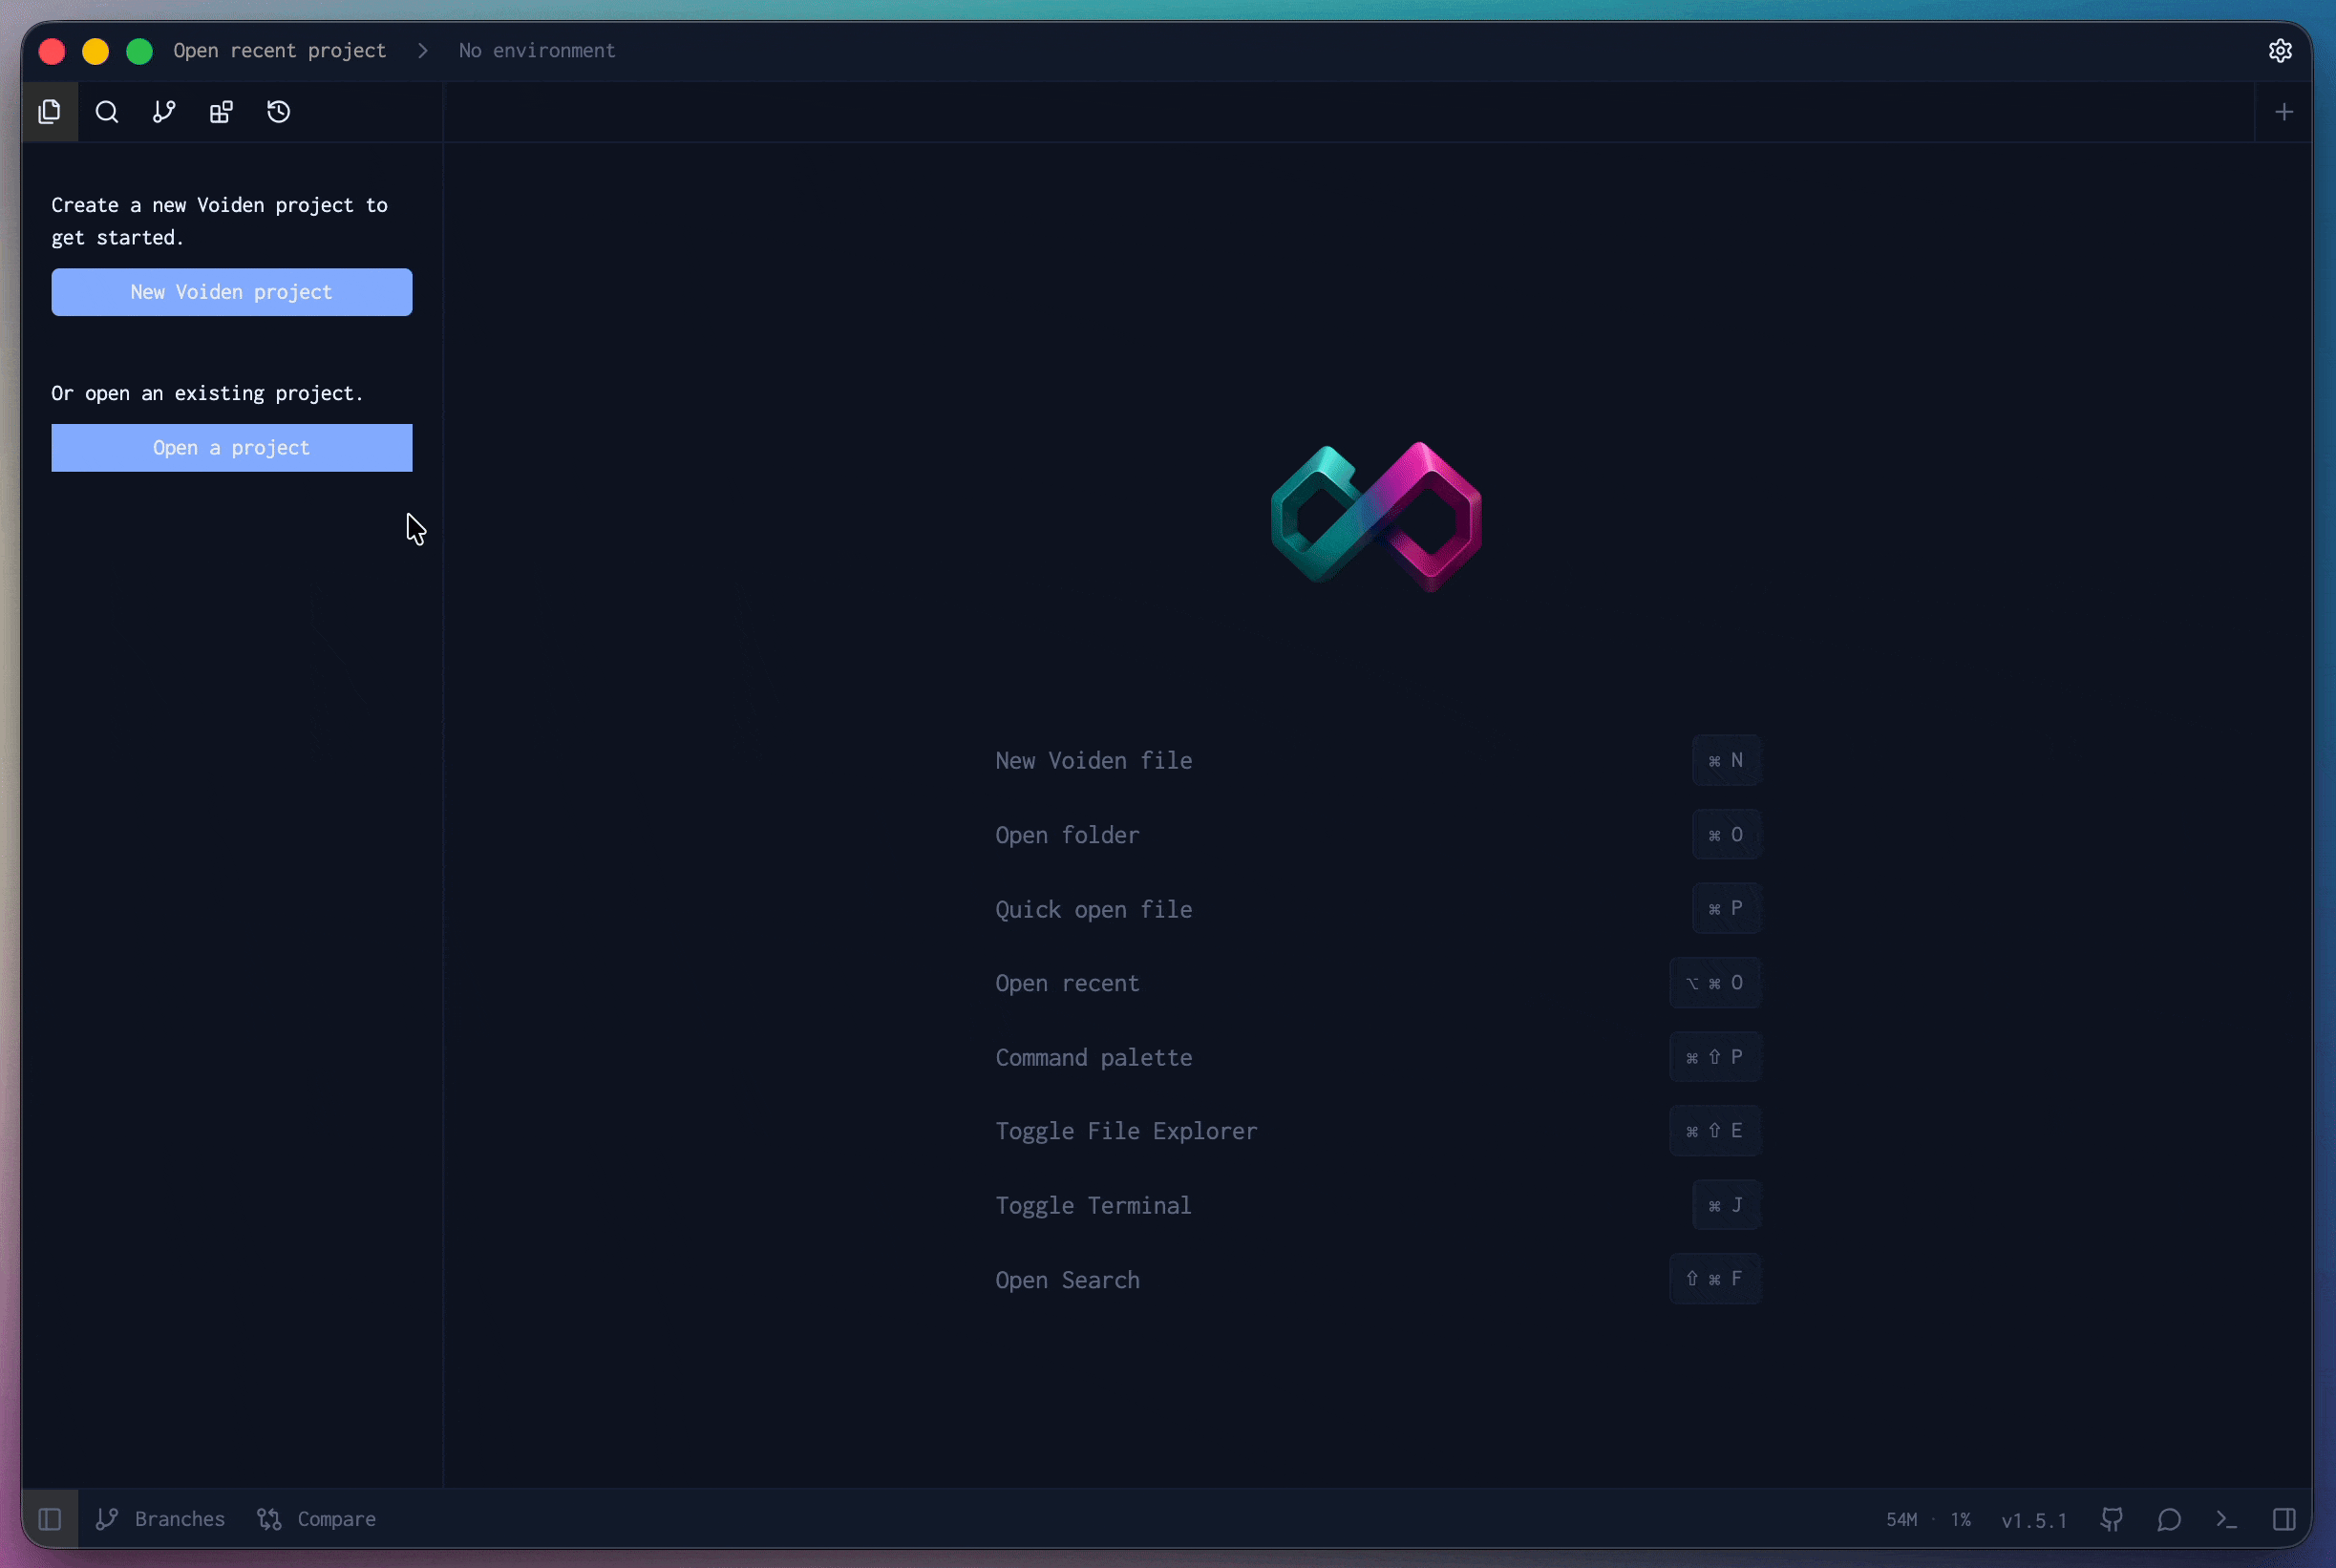This screenshot has width=2336, height=1568.
Task: Close the window with red button
Action: point(52,51)
